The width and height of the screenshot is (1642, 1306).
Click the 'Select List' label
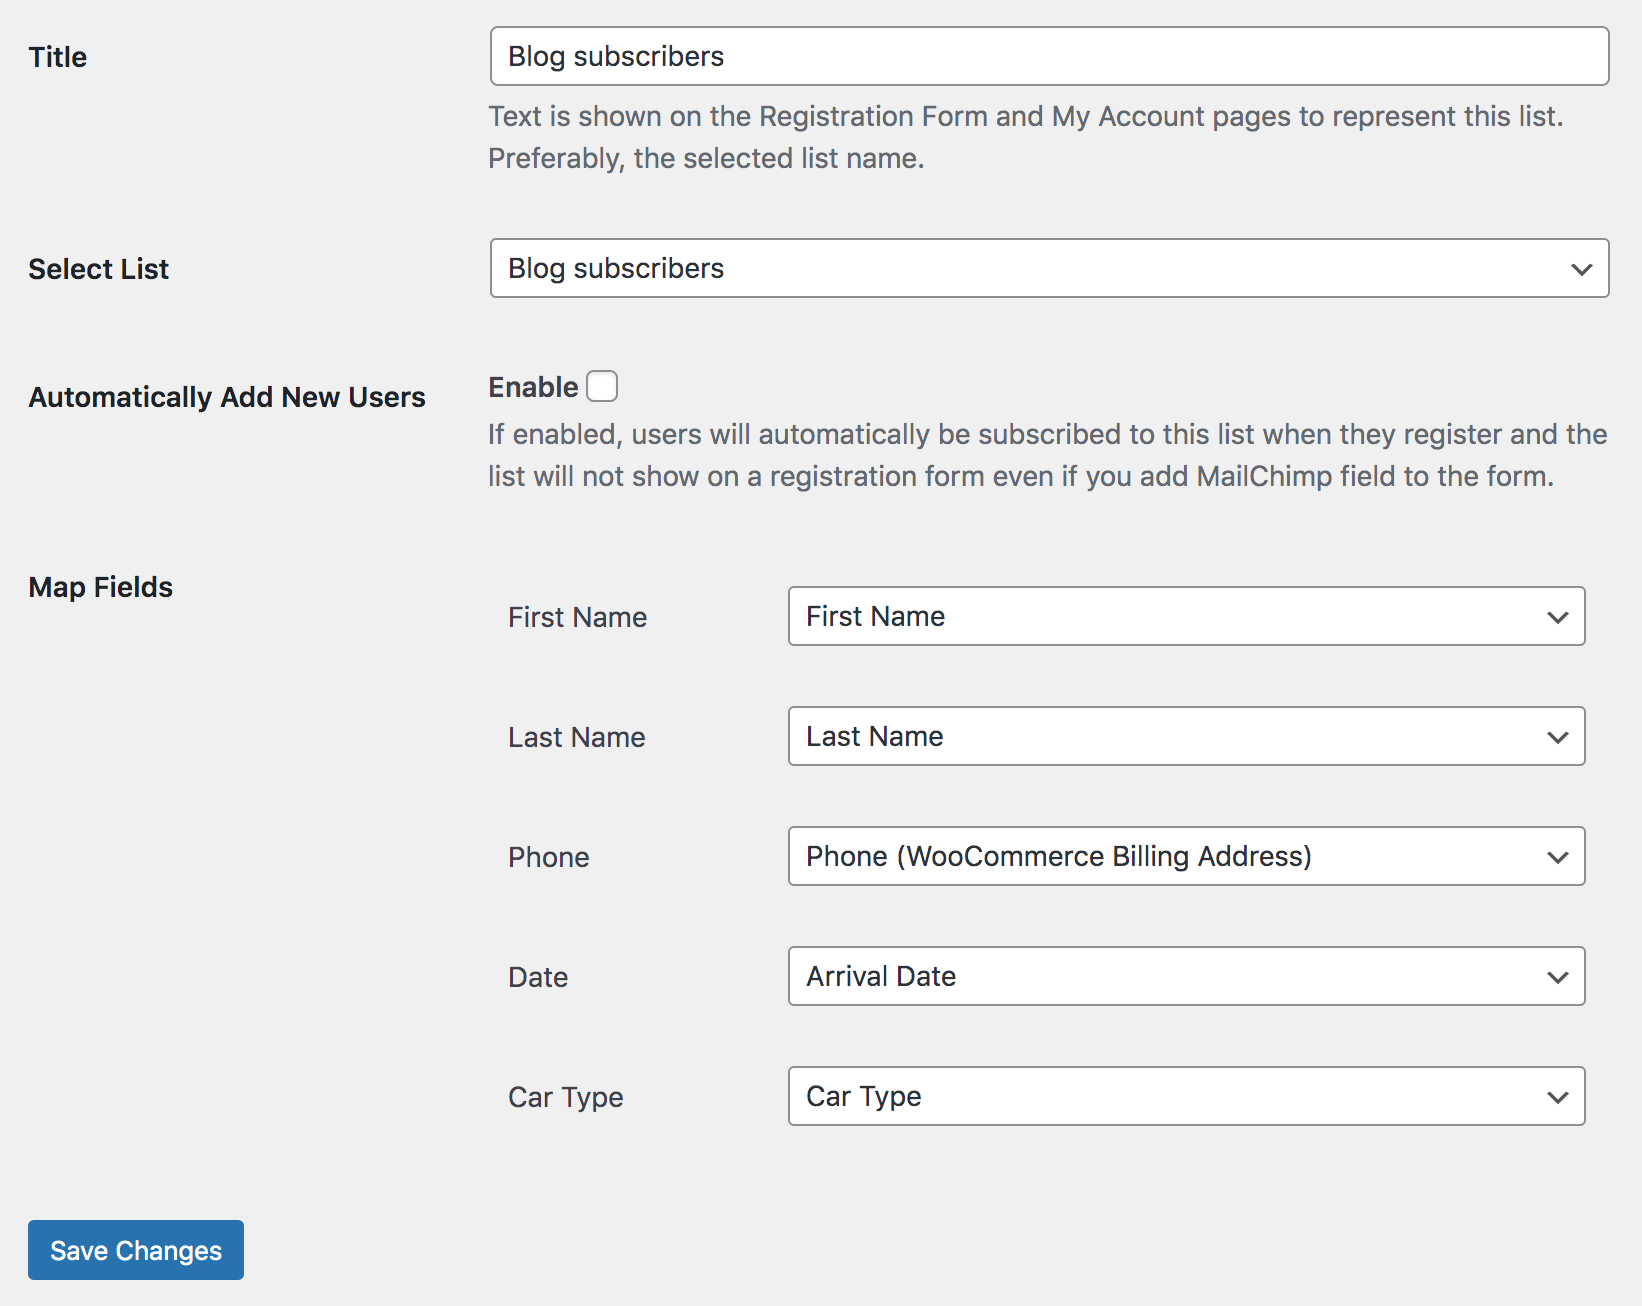tap(98, 269)
